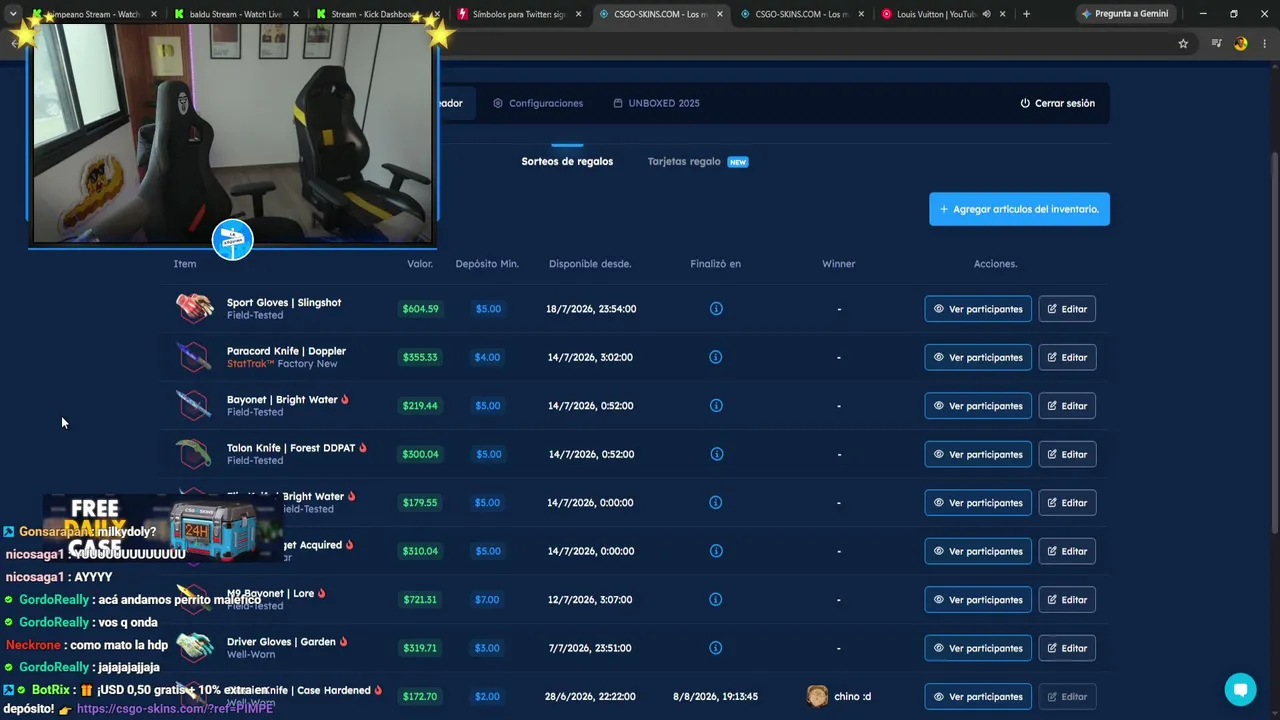Click fire icon next to Driver Gloves Garden
The width and height of the screenshot is (1280, 720).
pos(343,641)
